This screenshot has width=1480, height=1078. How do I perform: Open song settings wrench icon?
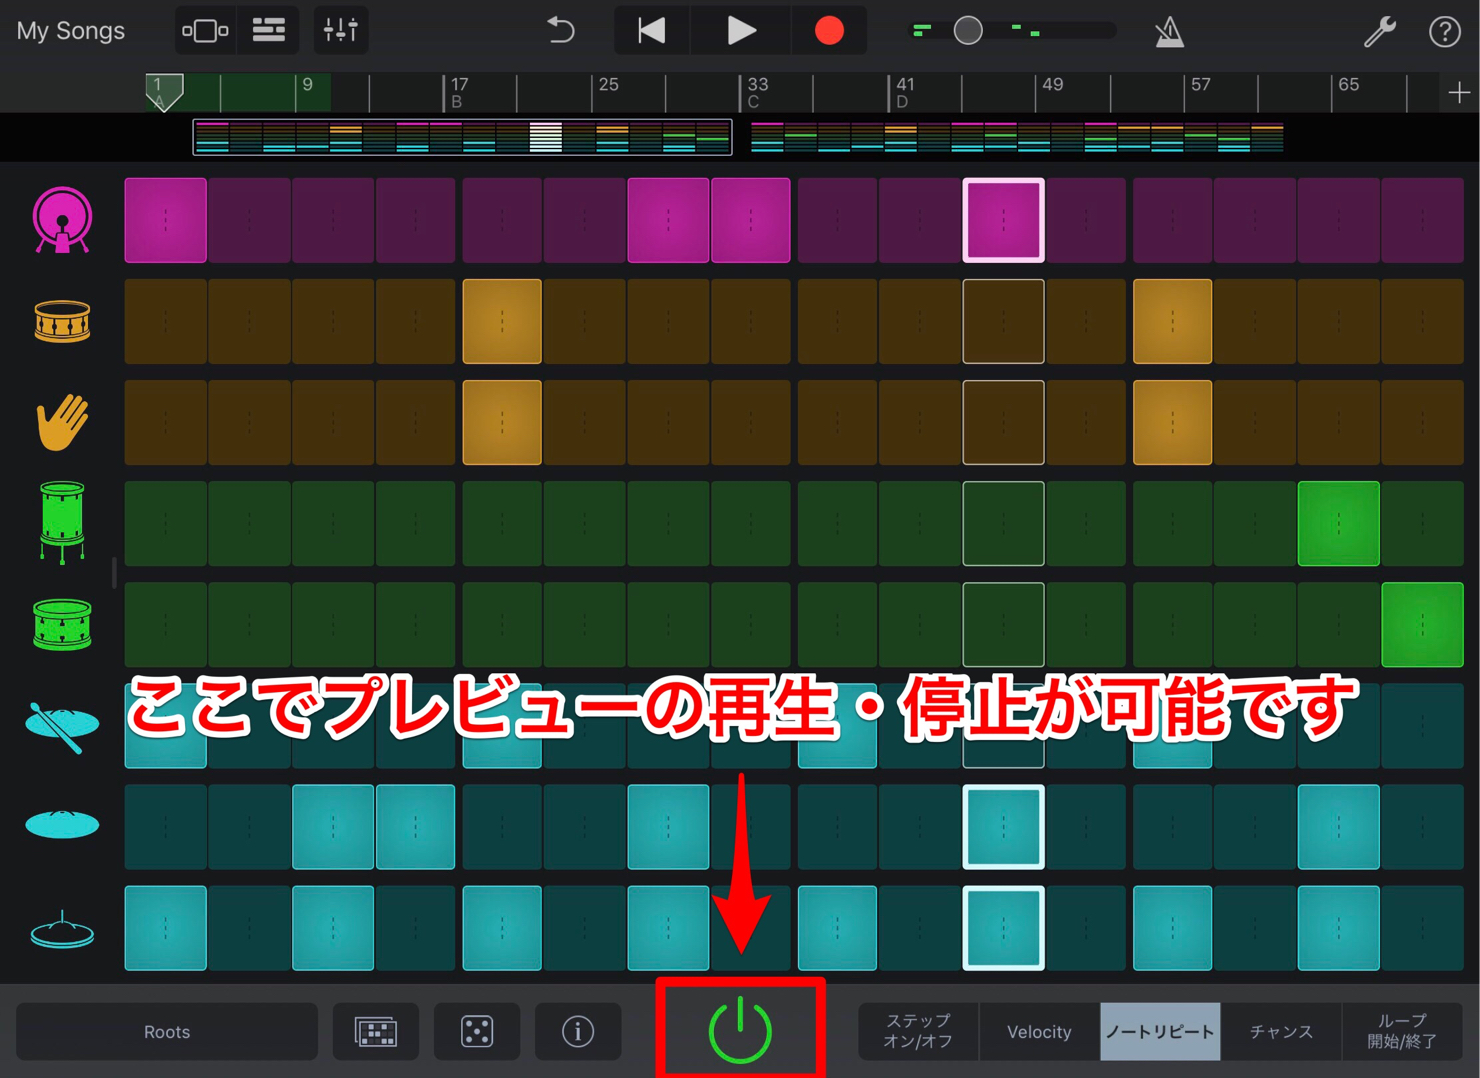(x=1380, y=31)
